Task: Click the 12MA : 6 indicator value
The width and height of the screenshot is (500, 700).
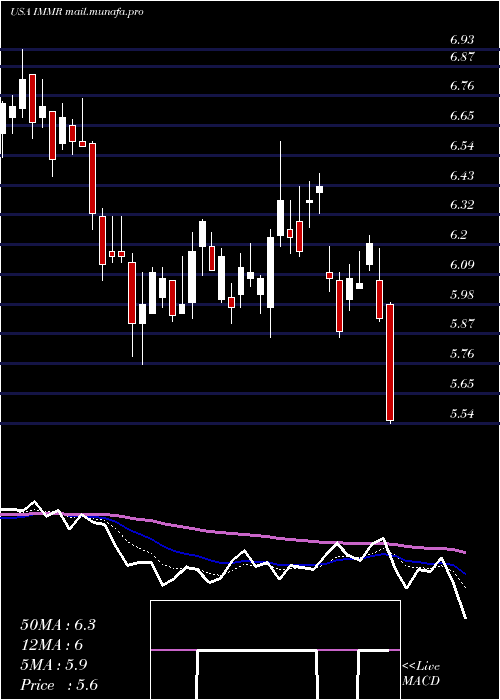Action: (52, 645)
